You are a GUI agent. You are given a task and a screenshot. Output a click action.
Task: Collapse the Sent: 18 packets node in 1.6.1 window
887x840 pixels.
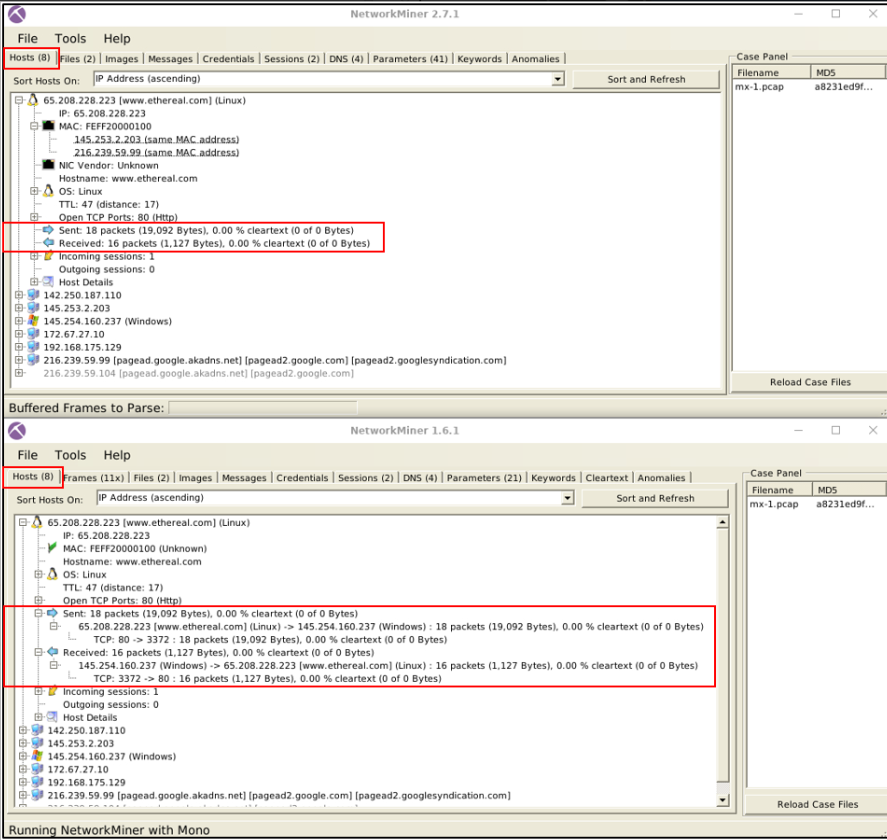(38, 613)
